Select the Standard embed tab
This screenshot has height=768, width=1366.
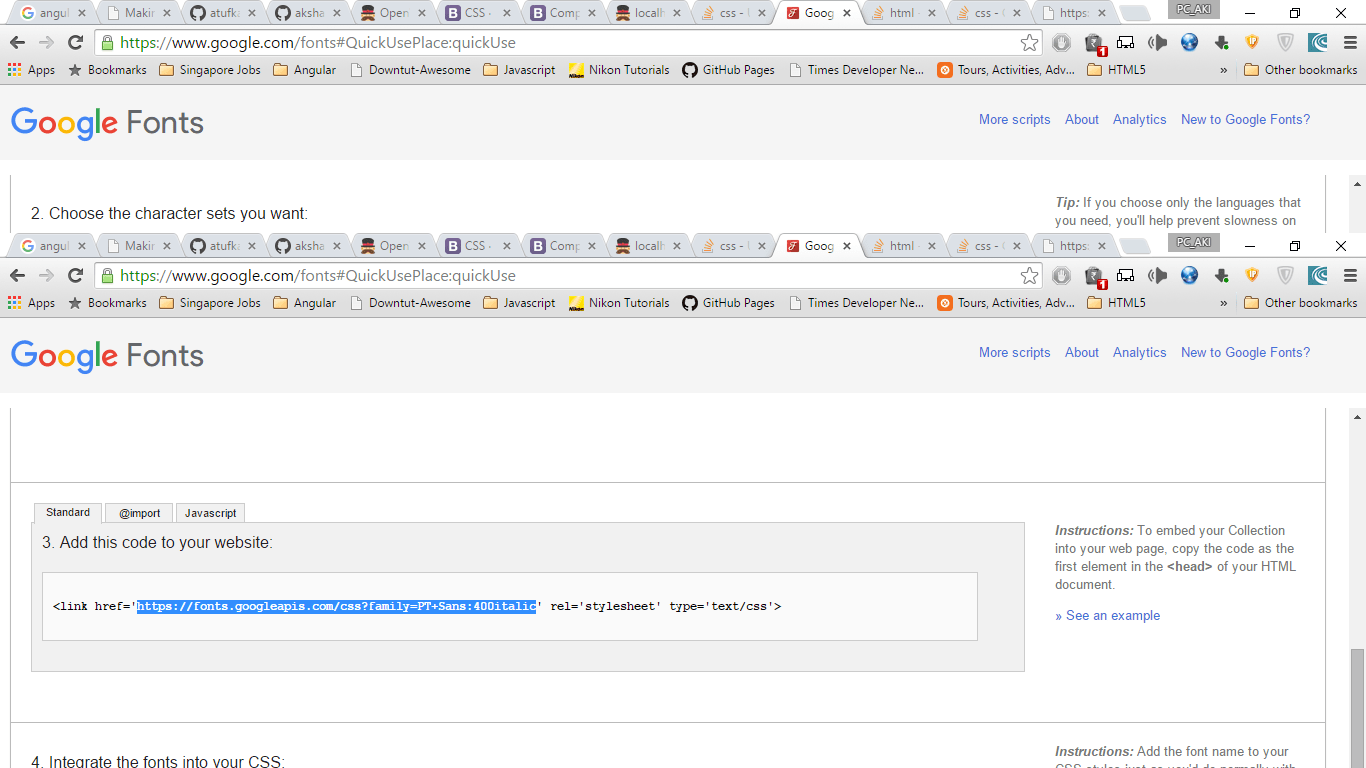point(68,512)
